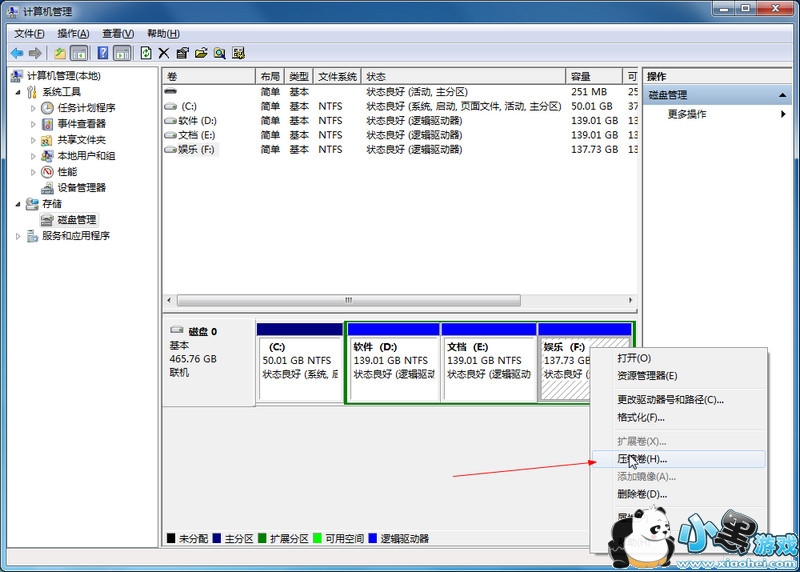Click the help question mark toolbar icon
This screenshot has width=800, height=572.
(x=102, y=53)
